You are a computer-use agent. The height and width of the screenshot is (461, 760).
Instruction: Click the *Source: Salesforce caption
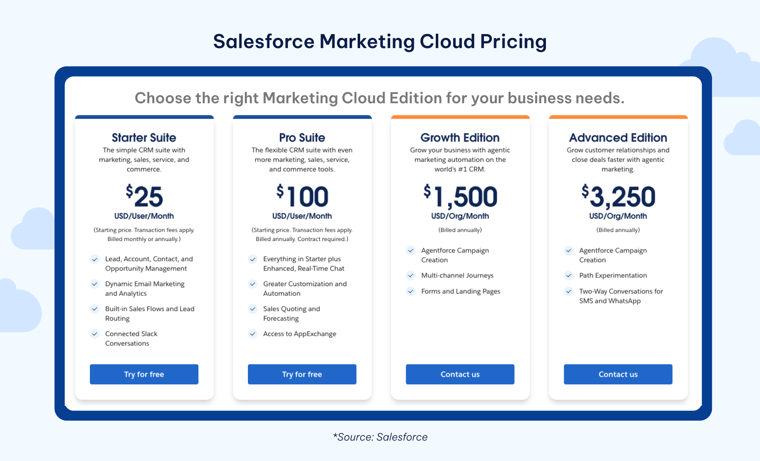pyautogui.click(x=380, y=437)
